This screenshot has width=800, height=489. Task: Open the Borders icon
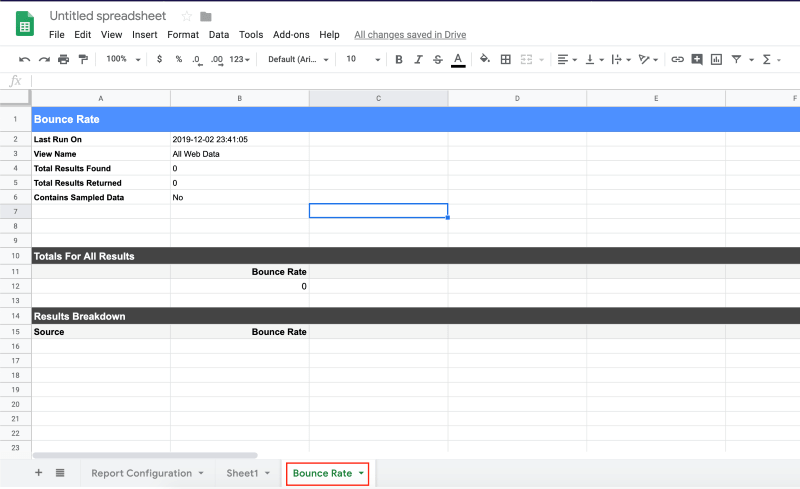(506, 60)
